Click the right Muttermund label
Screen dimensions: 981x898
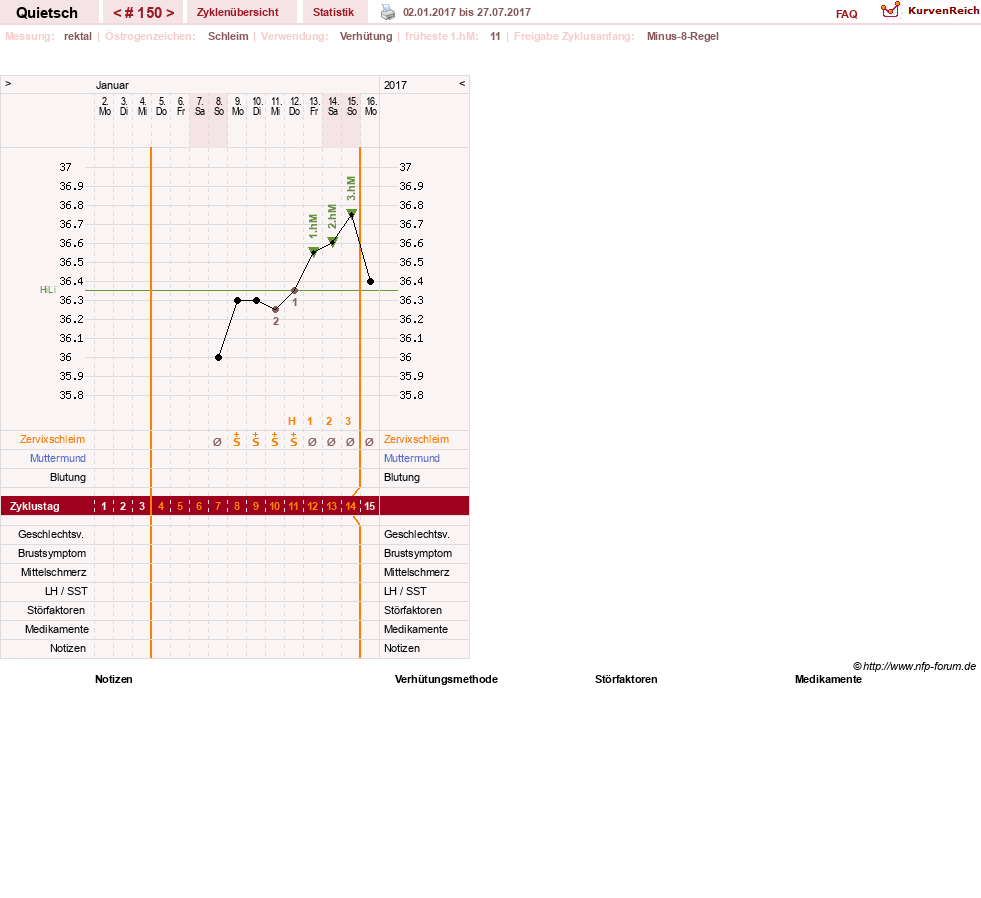412,458
